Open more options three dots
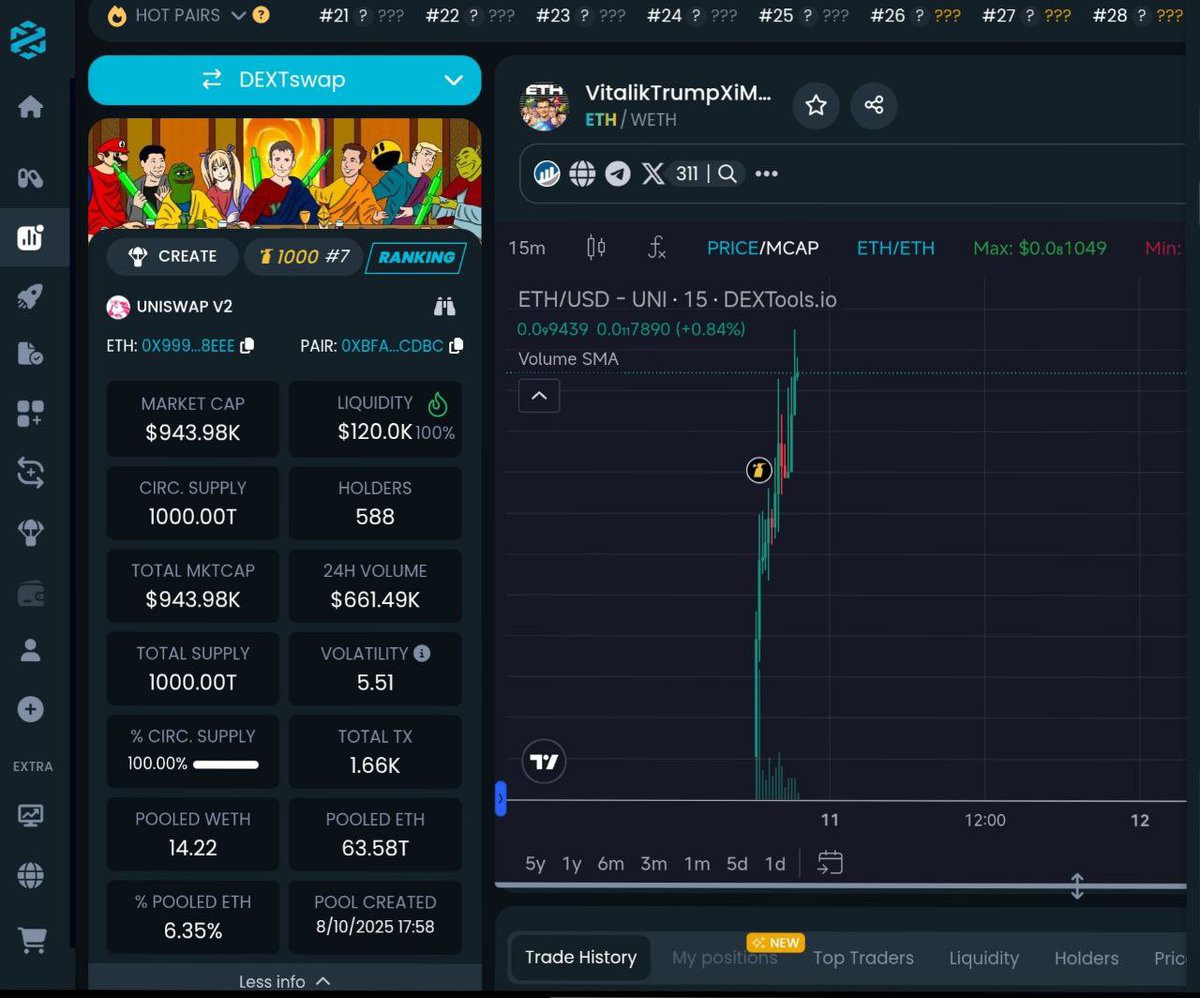The height and width of the screenshot is (998, 1200). [x=766, y=174]
